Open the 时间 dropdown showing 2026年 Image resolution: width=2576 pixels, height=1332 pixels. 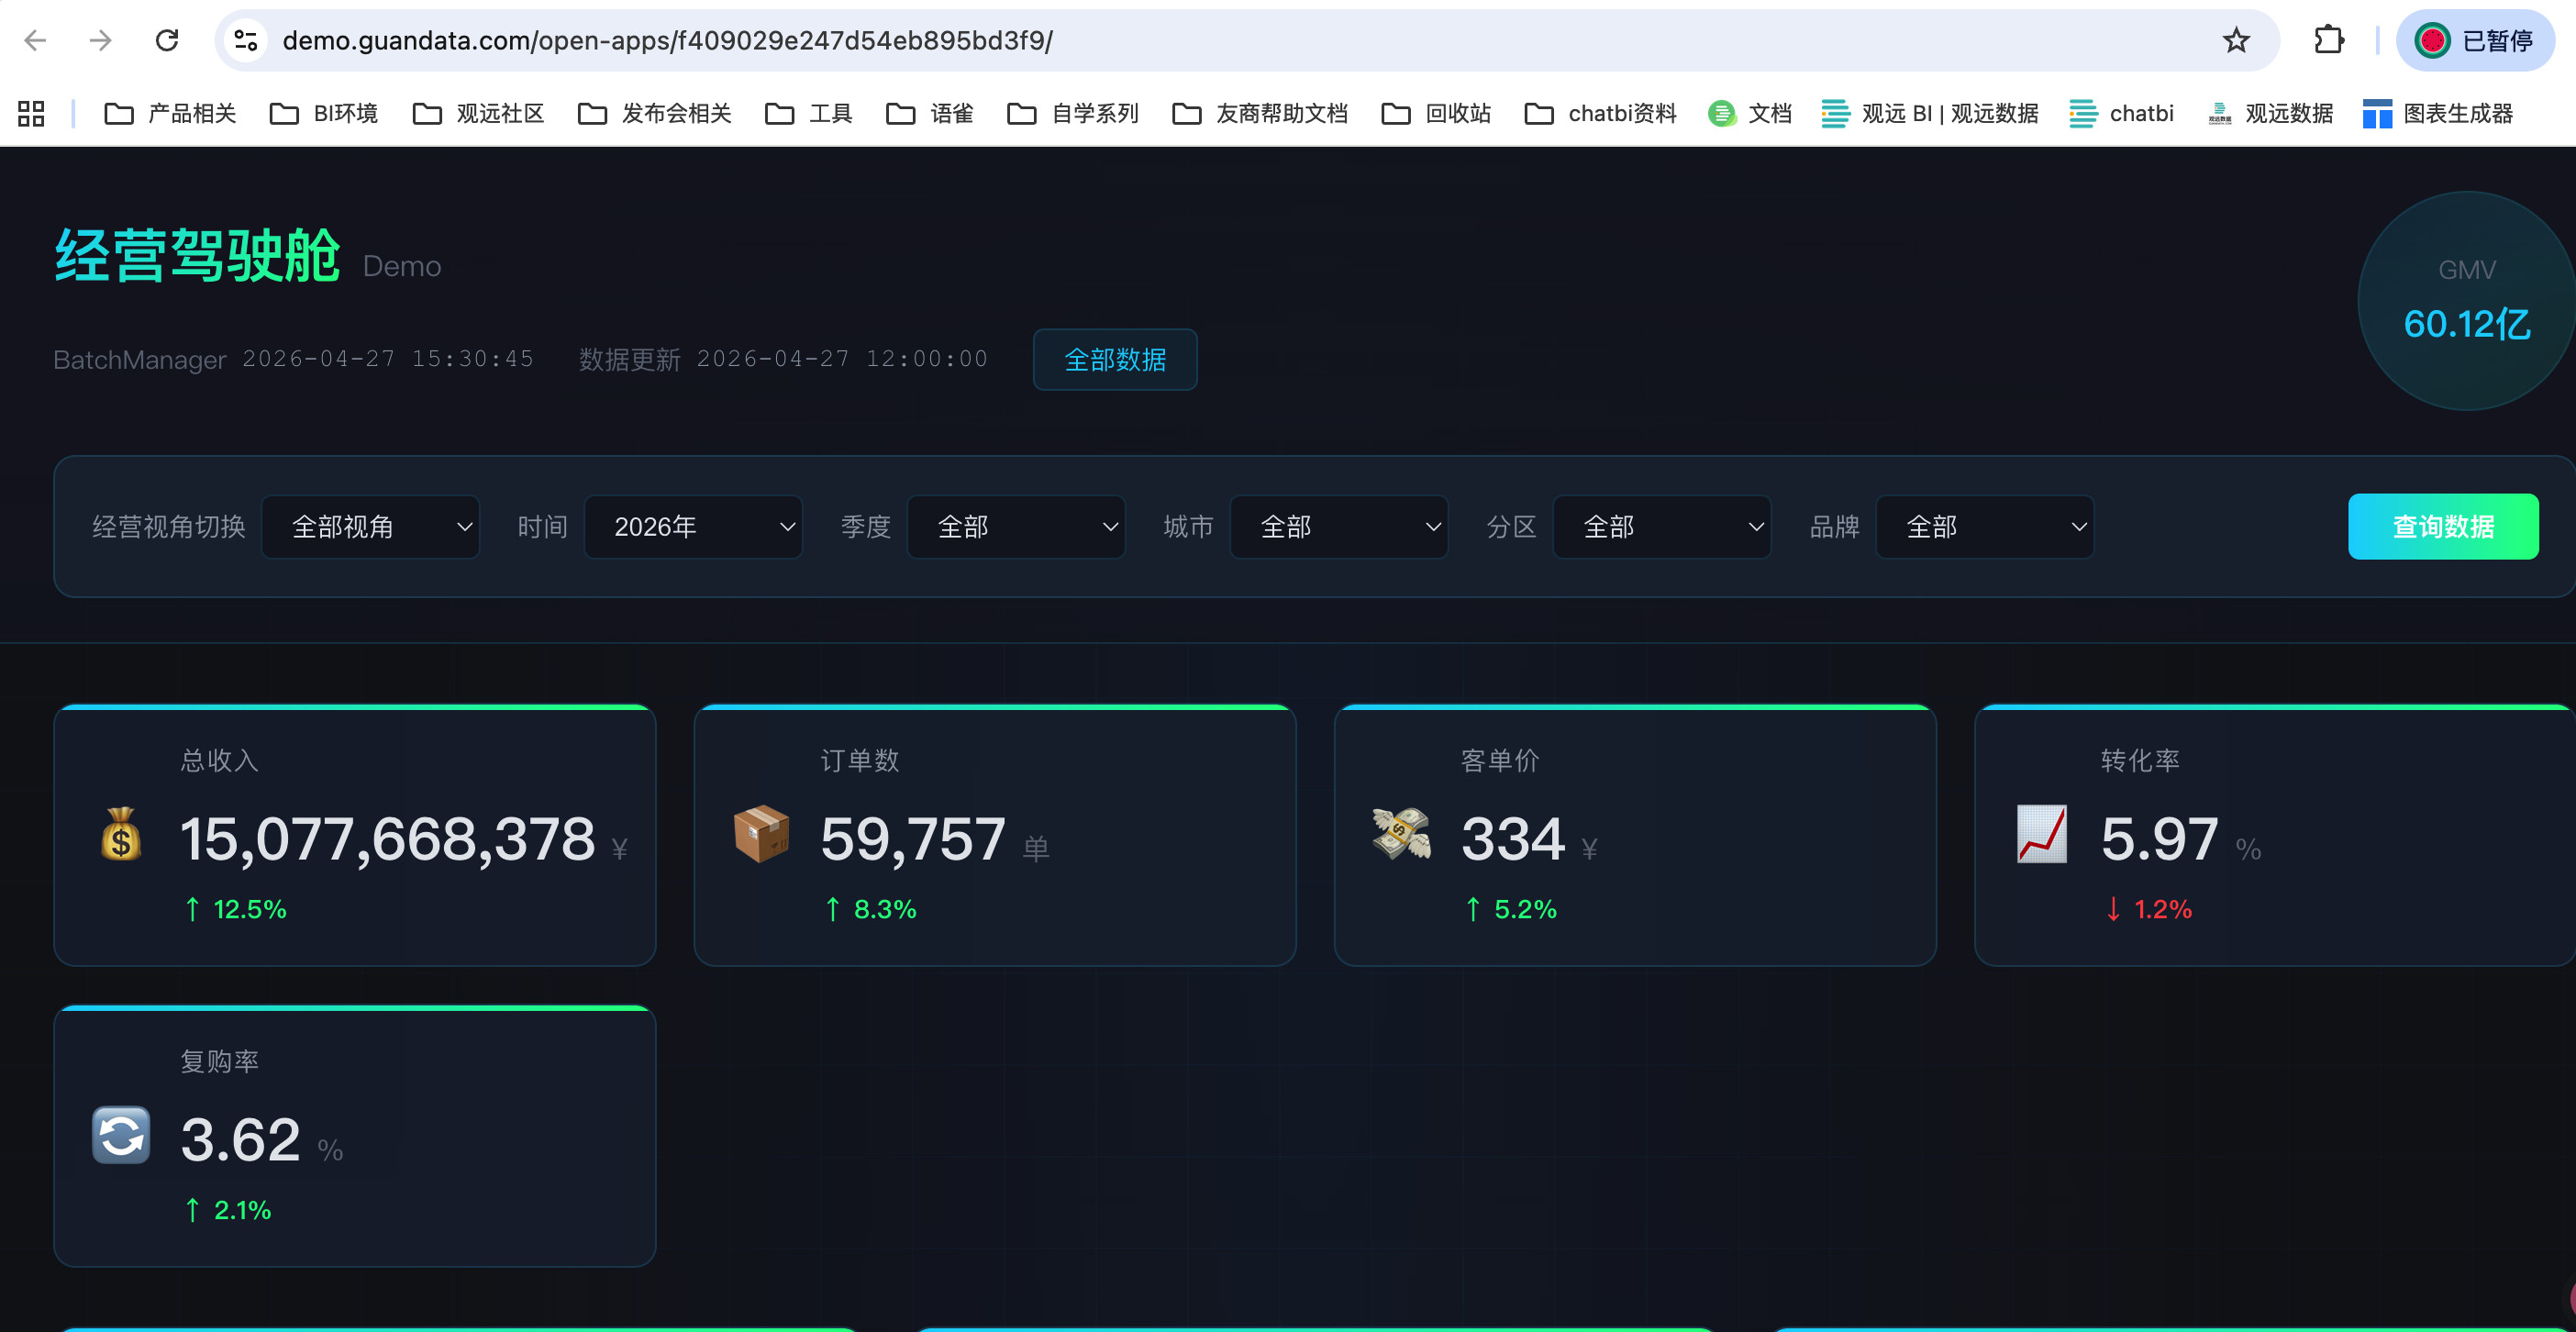coord(694,527)
